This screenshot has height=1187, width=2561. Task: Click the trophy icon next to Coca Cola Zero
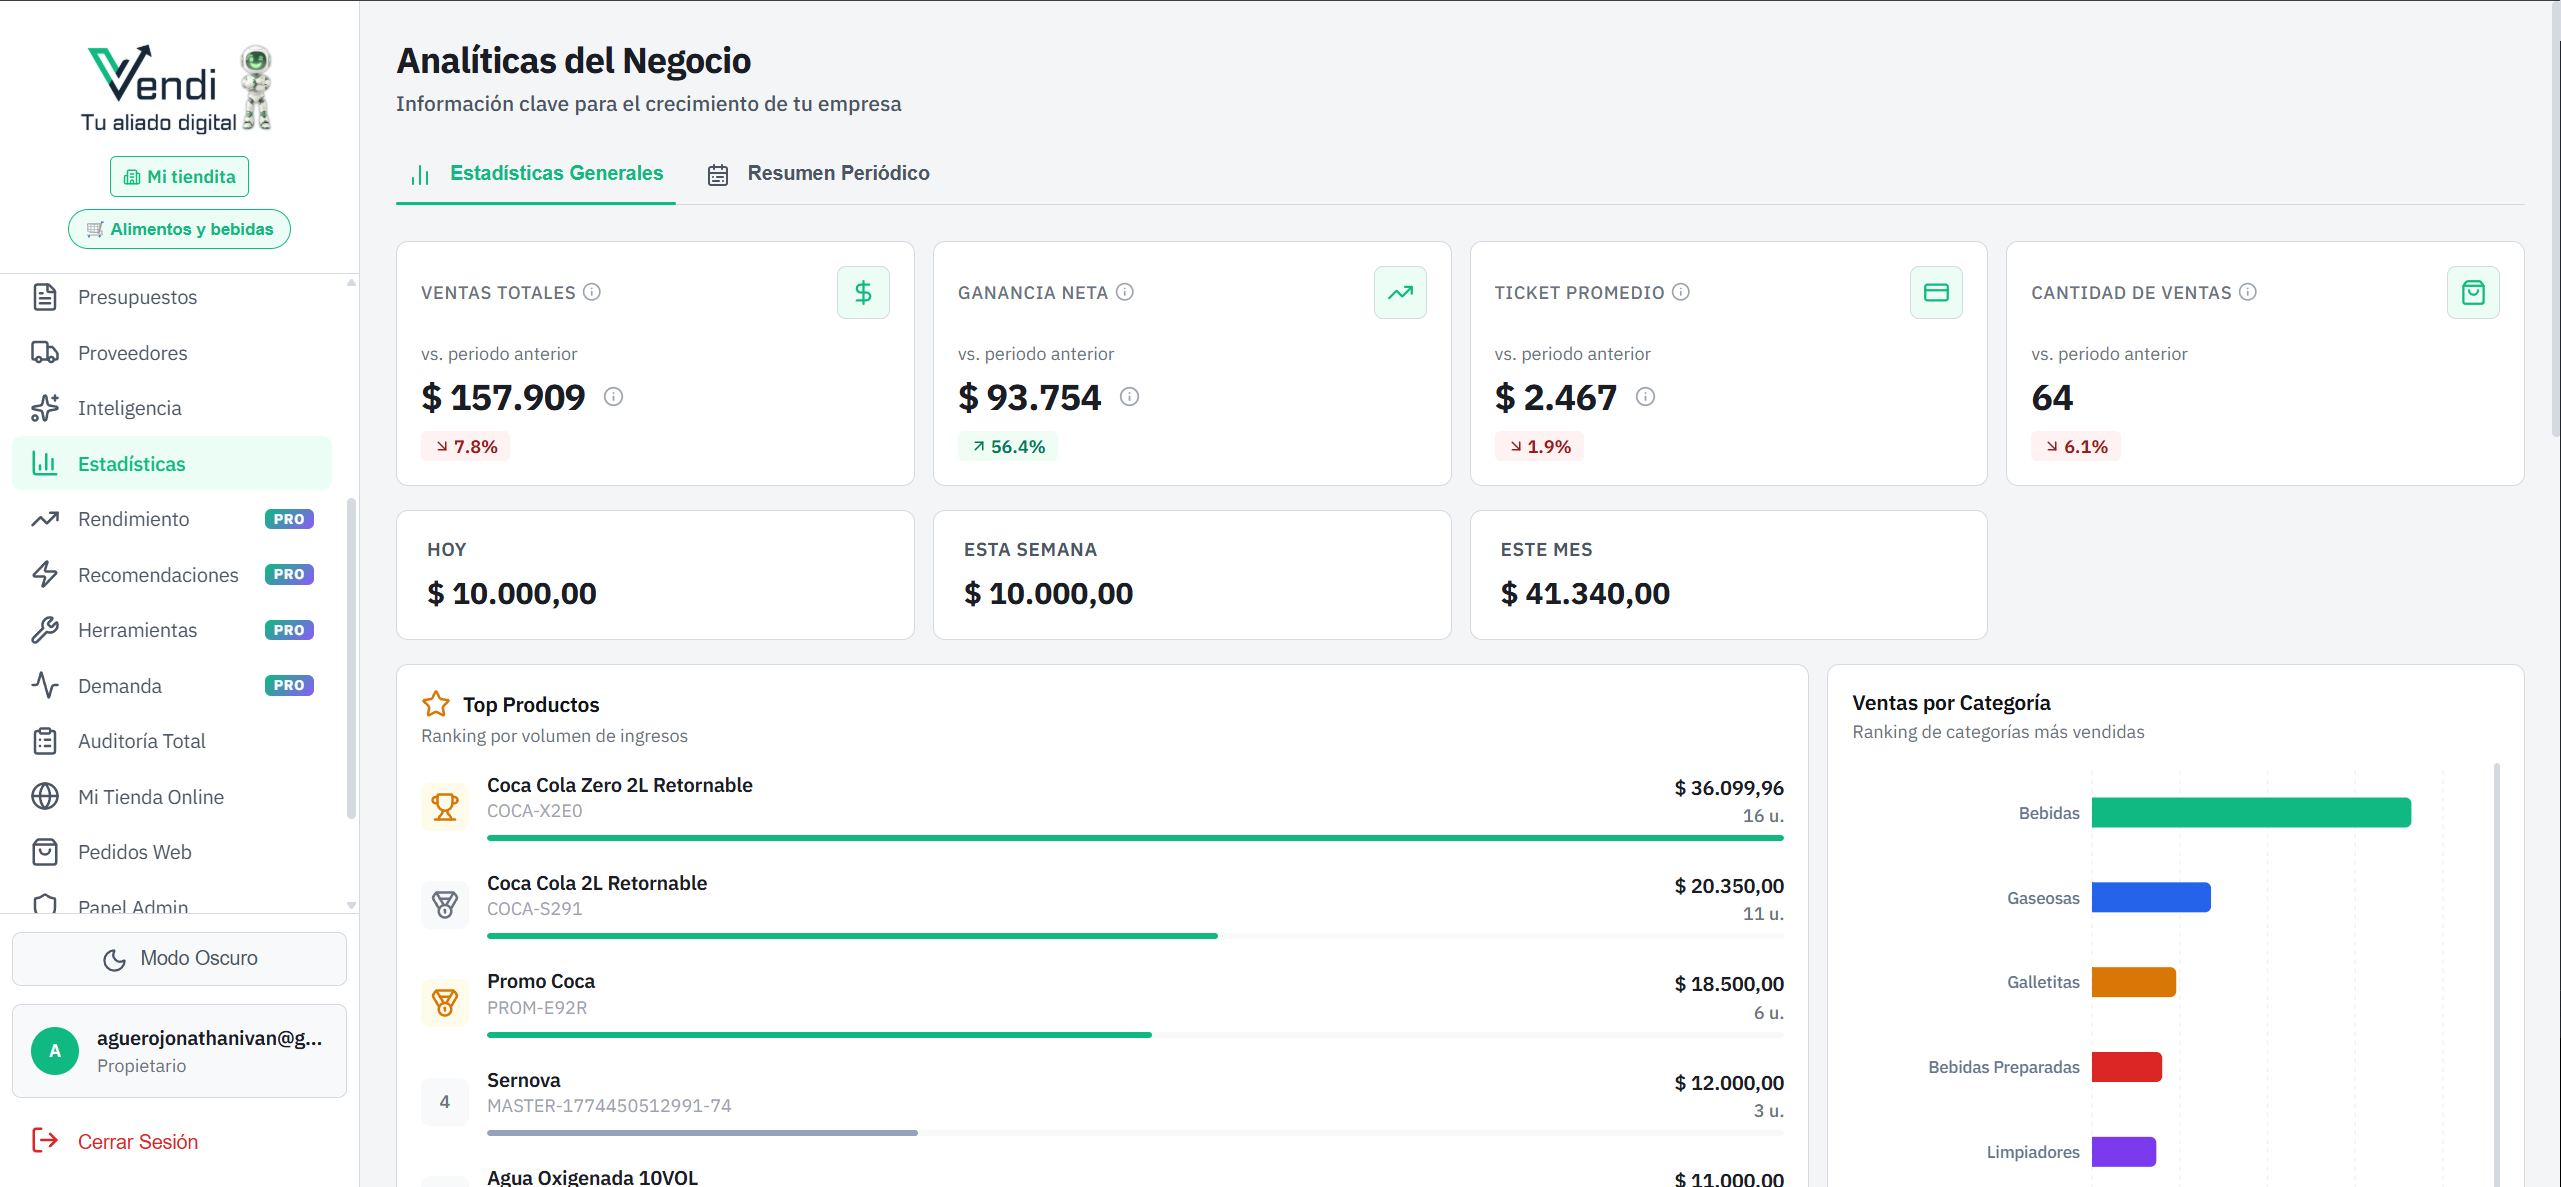pyautogui.click(x=444, y=806)
